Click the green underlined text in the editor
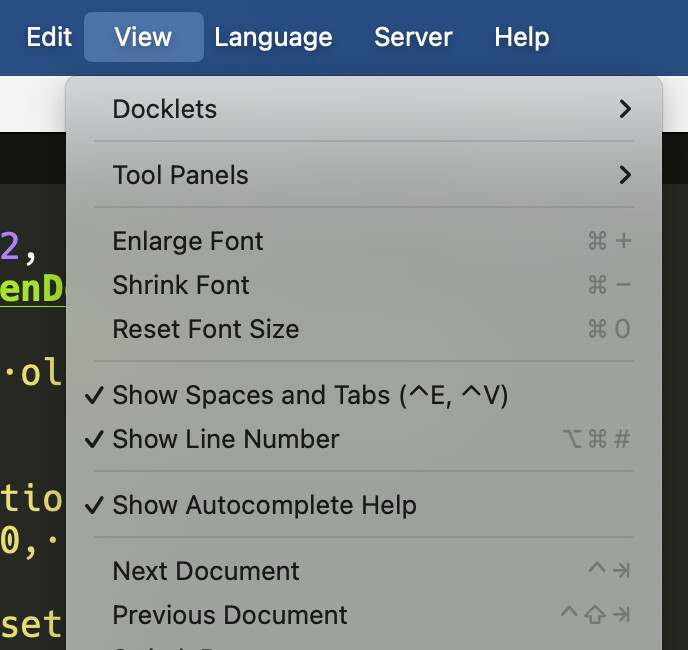This screenshot has width=688, height=650. [x=32, y=289]
